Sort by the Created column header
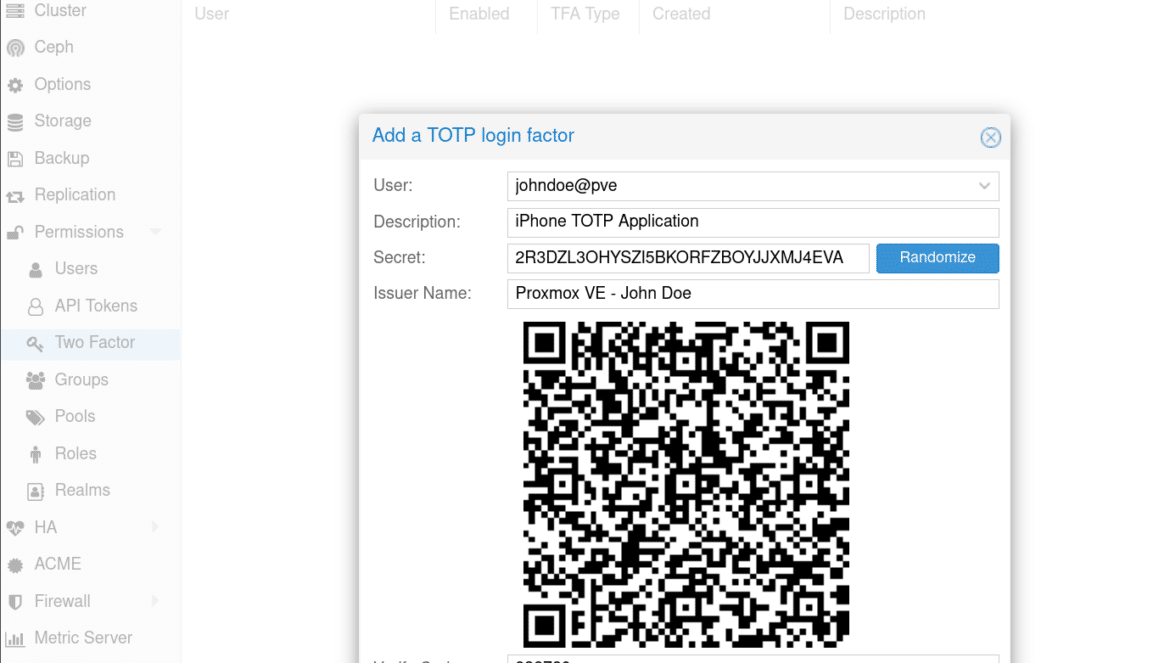The image size is (1170, 663). click(x=681, y=14)
